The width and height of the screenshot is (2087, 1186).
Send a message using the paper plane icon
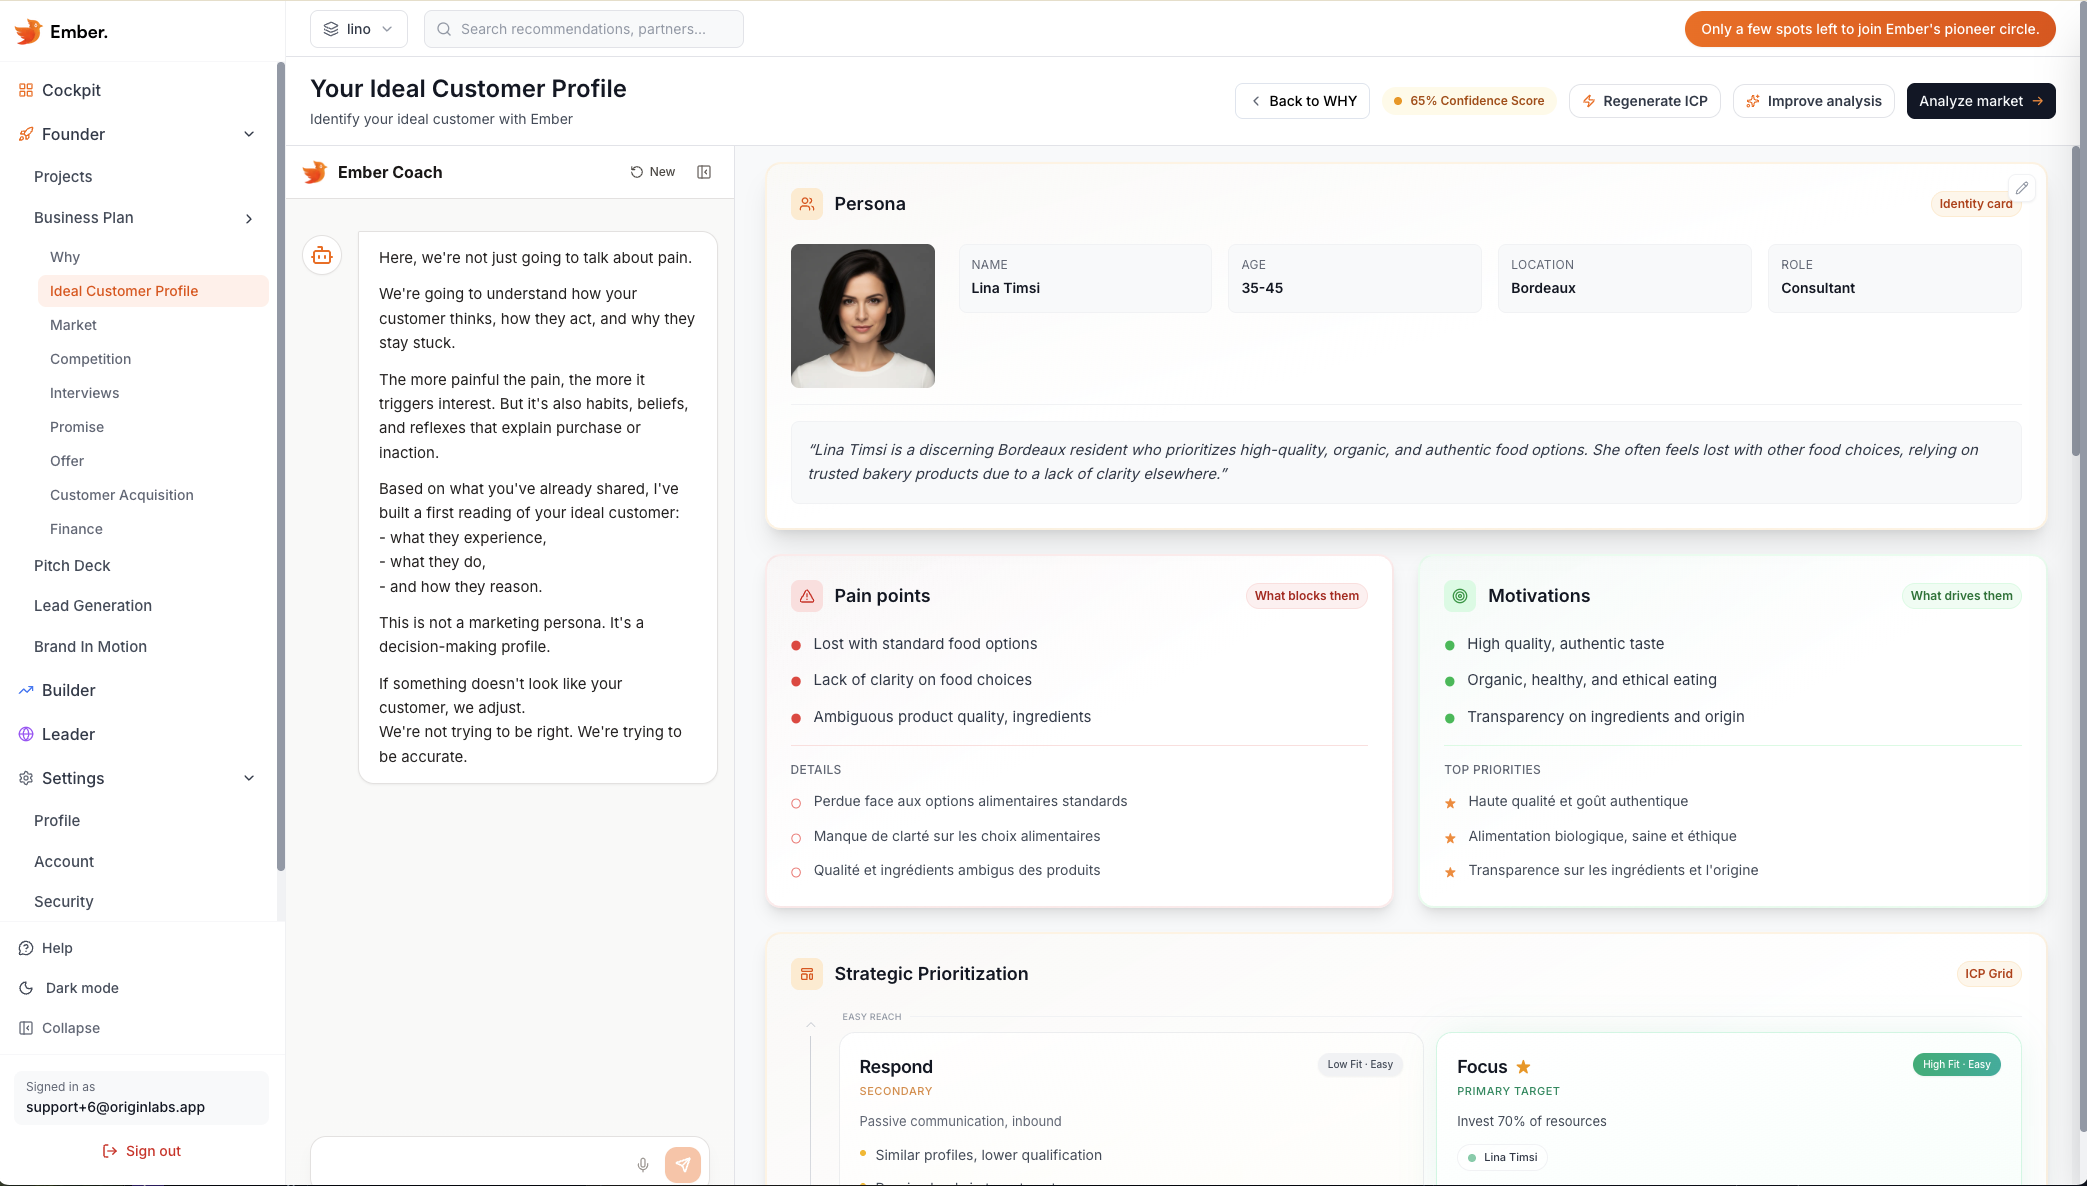pyautogui.click(x=683, y=1165)
